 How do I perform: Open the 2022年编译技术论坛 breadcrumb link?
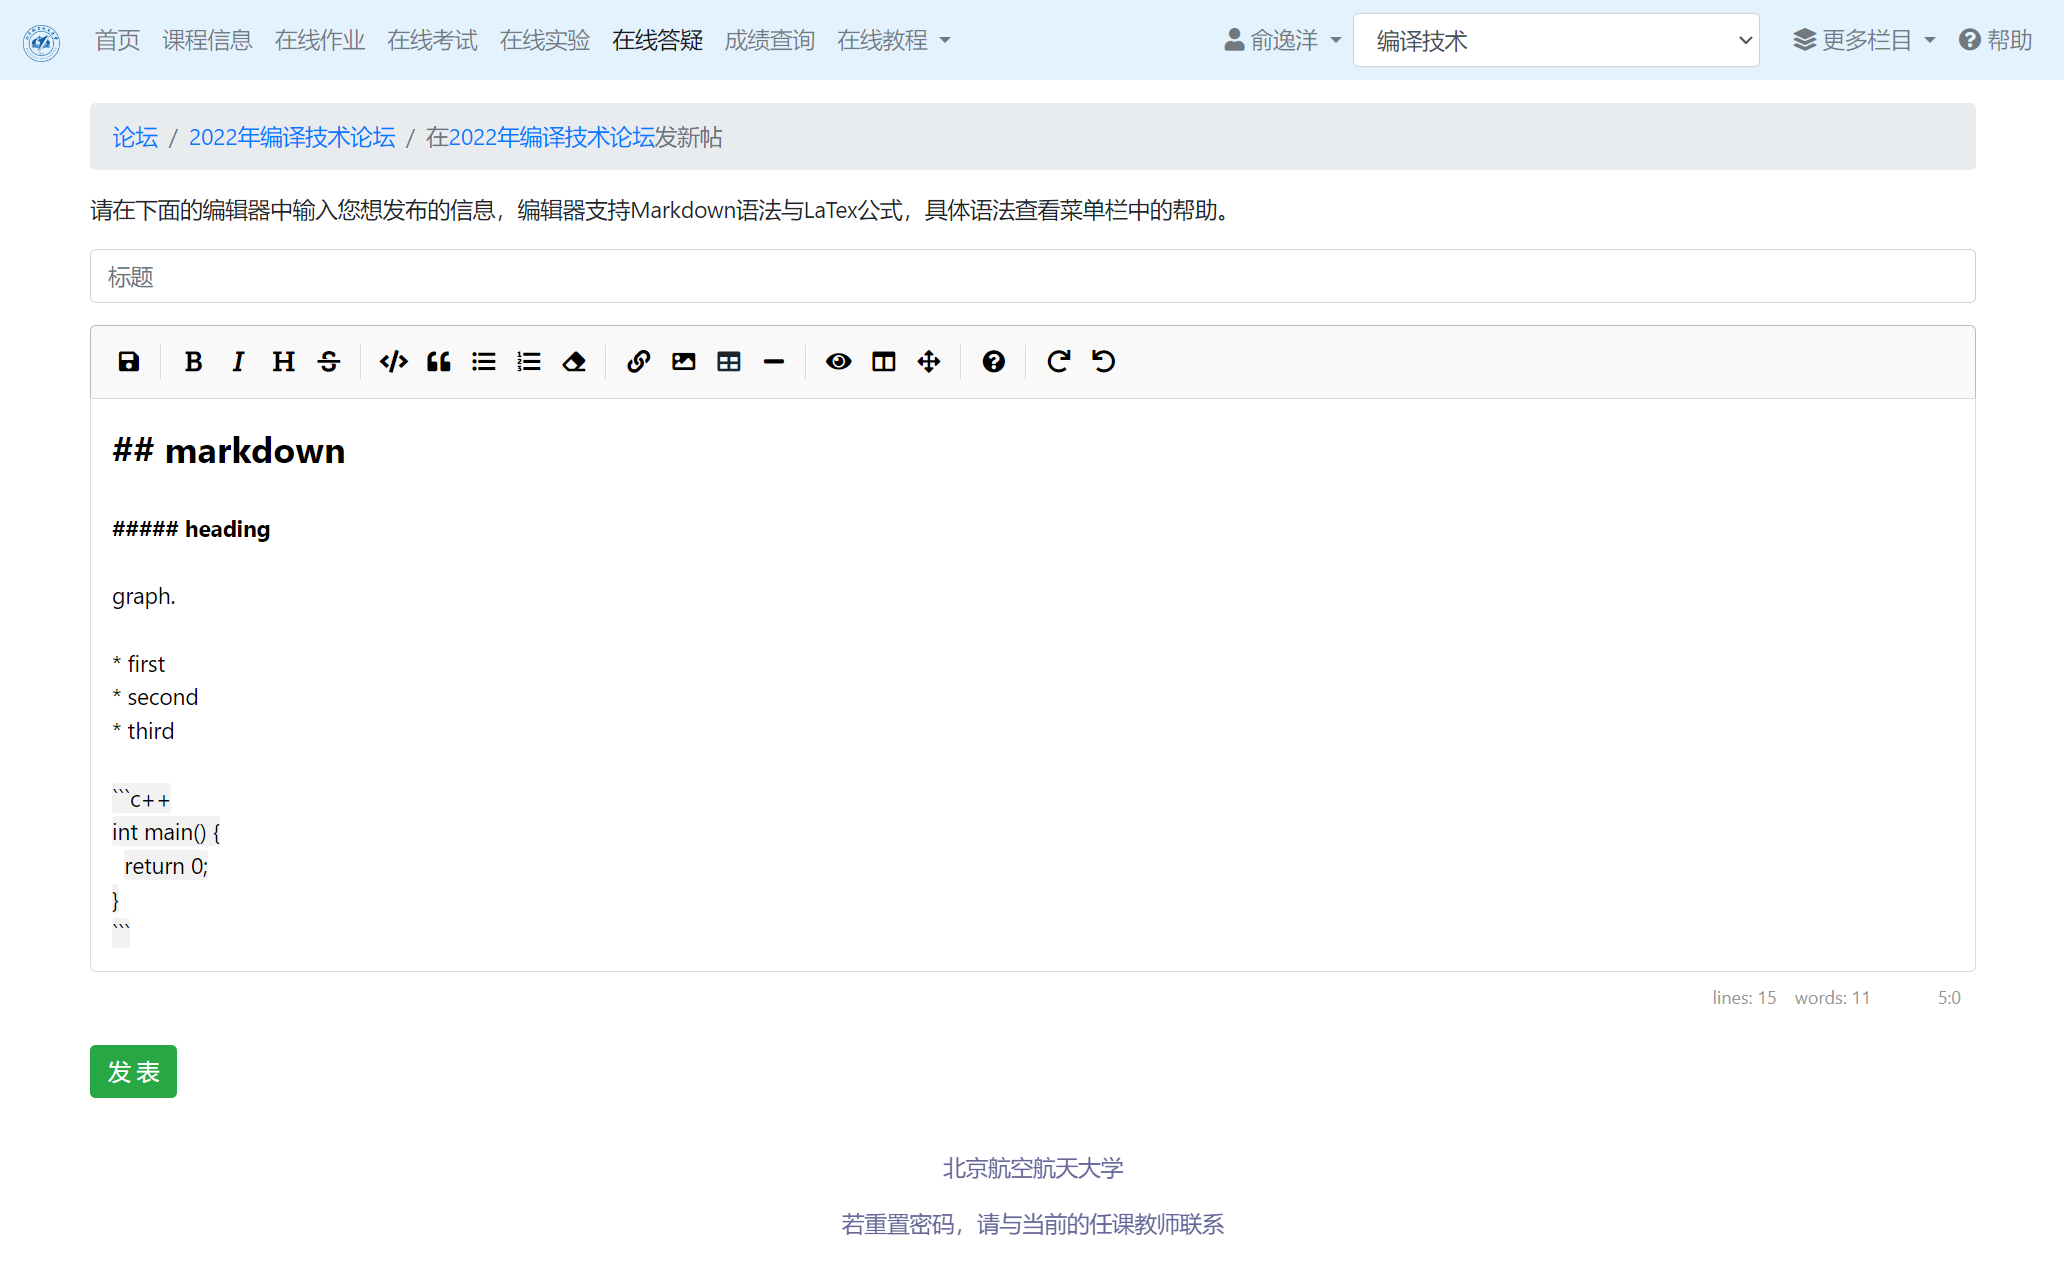292,138
